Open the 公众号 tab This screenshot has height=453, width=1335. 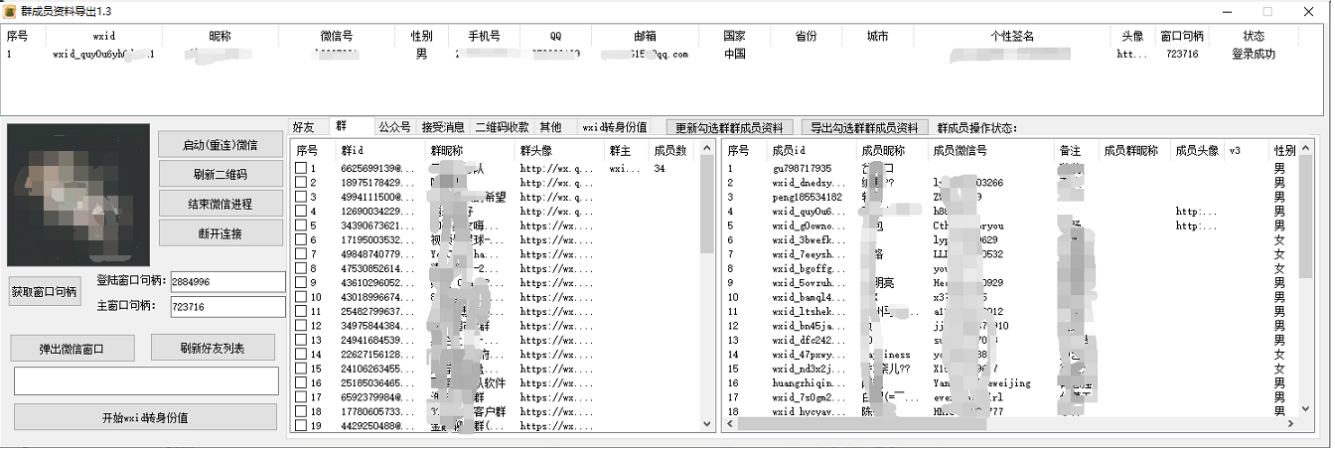click(x=394, y=127)
